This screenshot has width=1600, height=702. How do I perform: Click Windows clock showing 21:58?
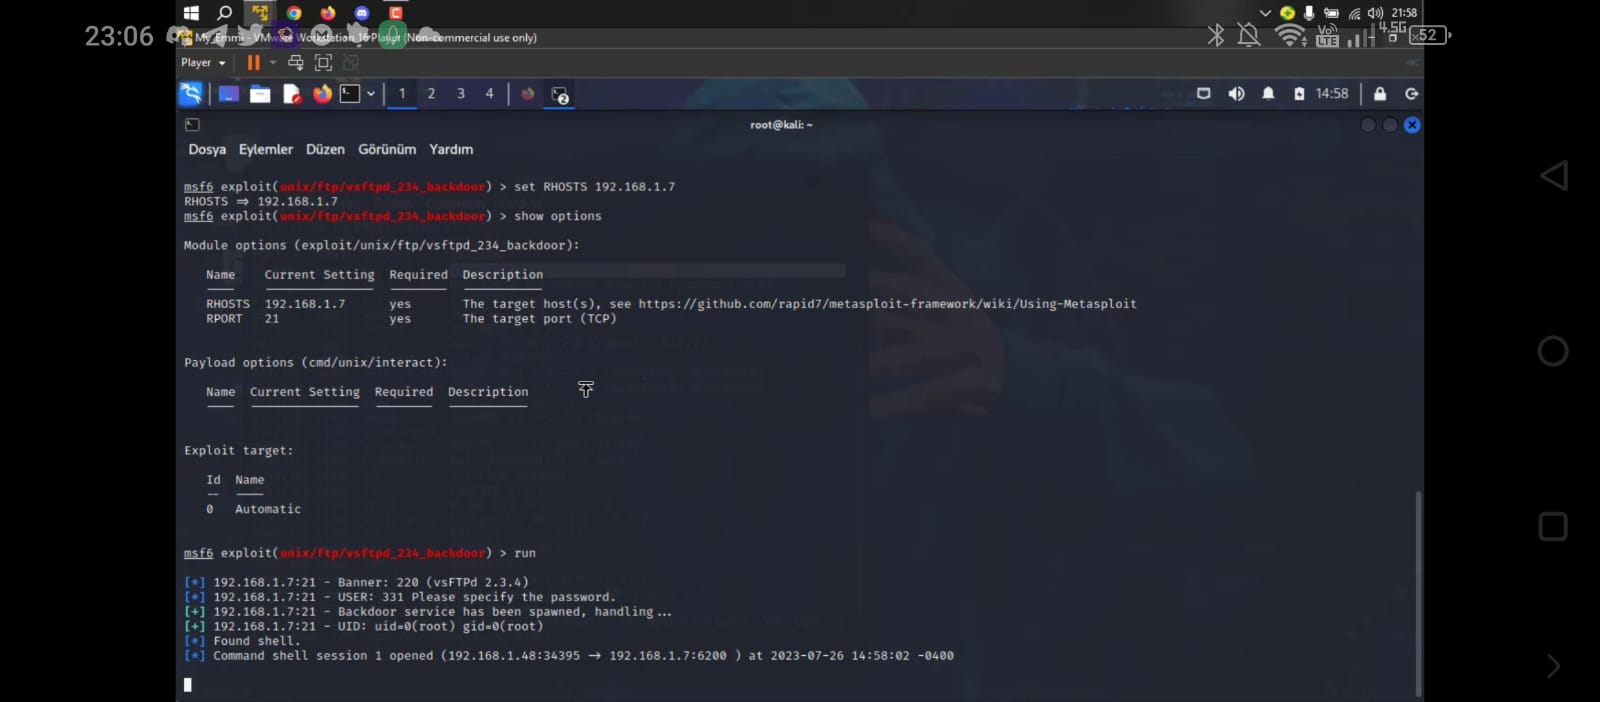coord(1404,13)
